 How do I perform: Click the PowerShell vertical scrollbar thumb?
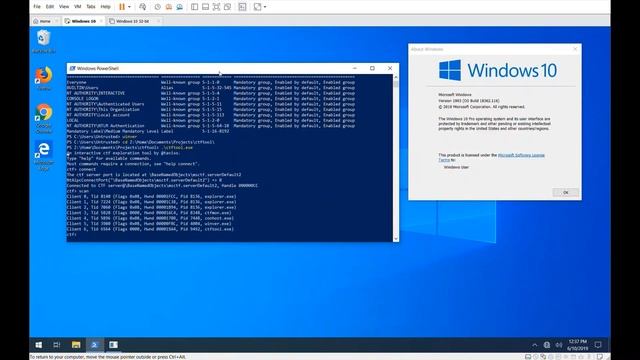coord(396,84)
